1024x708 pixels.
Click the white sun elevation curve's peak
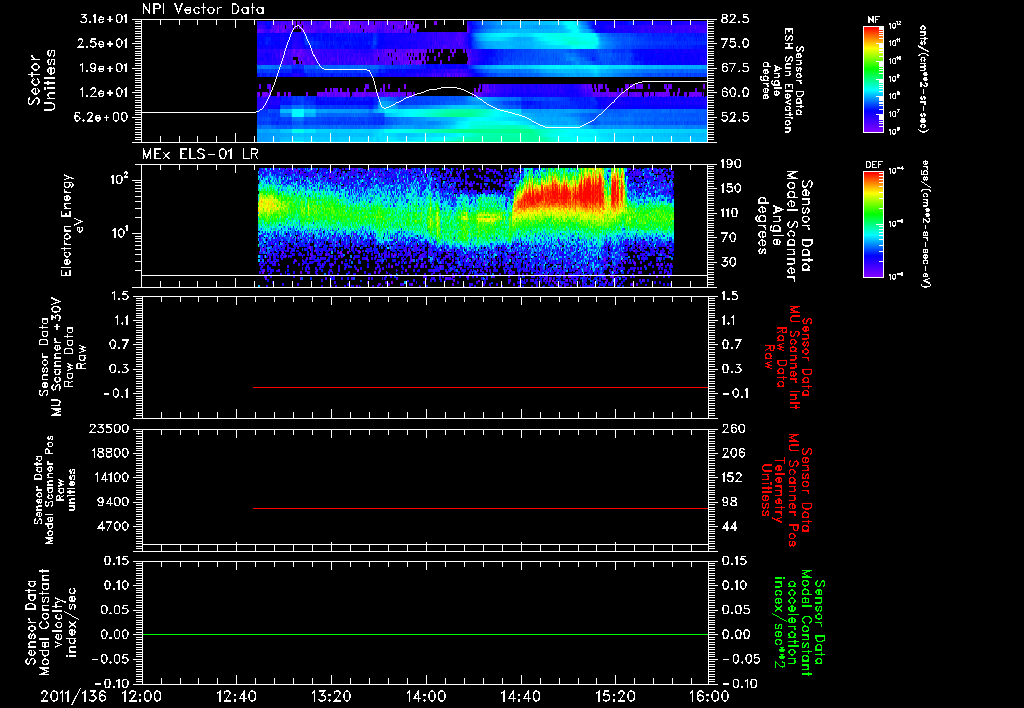click(x=298, y=26)
